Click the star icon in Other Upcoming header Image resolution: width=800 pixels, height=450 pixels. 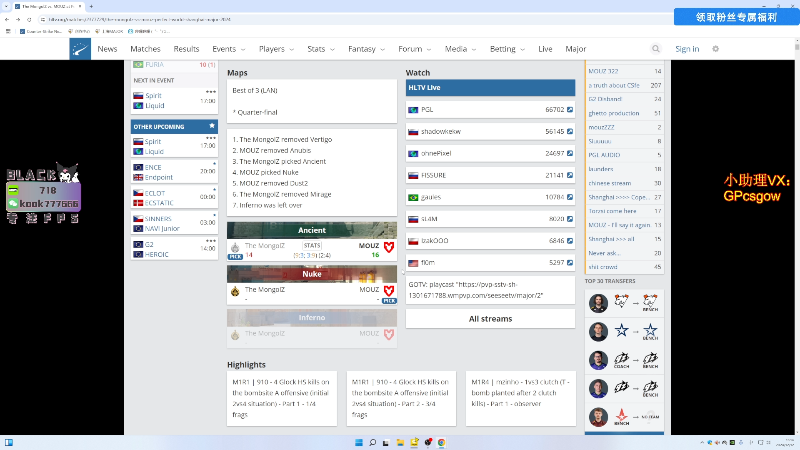click(x=212, y=126)
